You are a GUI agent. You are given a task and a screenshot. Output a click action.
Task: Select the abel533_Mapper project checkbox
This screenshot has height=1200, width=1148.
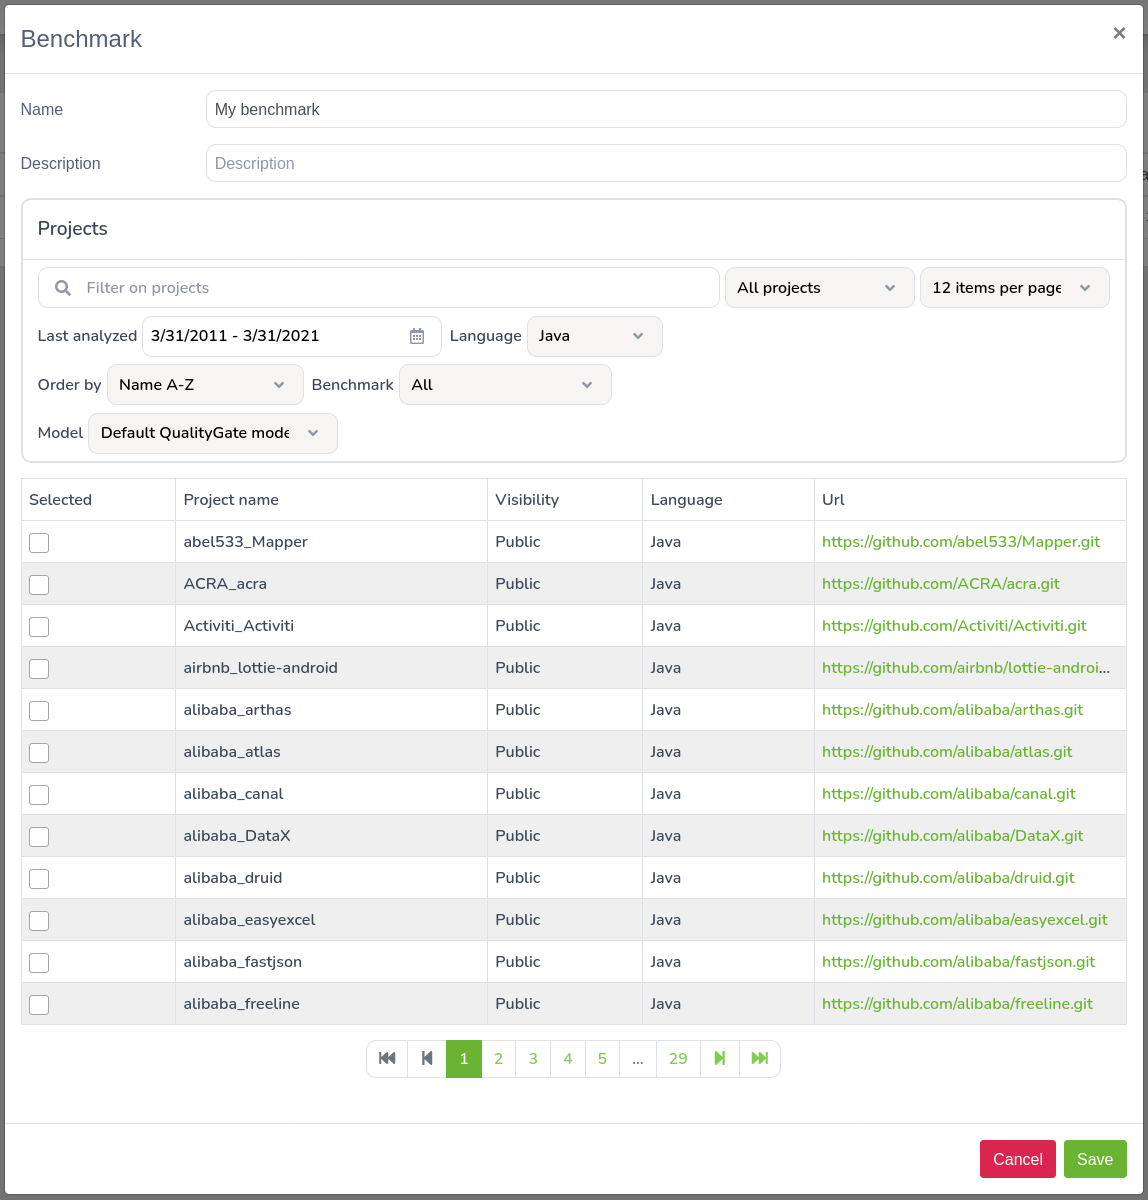point(39,543)
